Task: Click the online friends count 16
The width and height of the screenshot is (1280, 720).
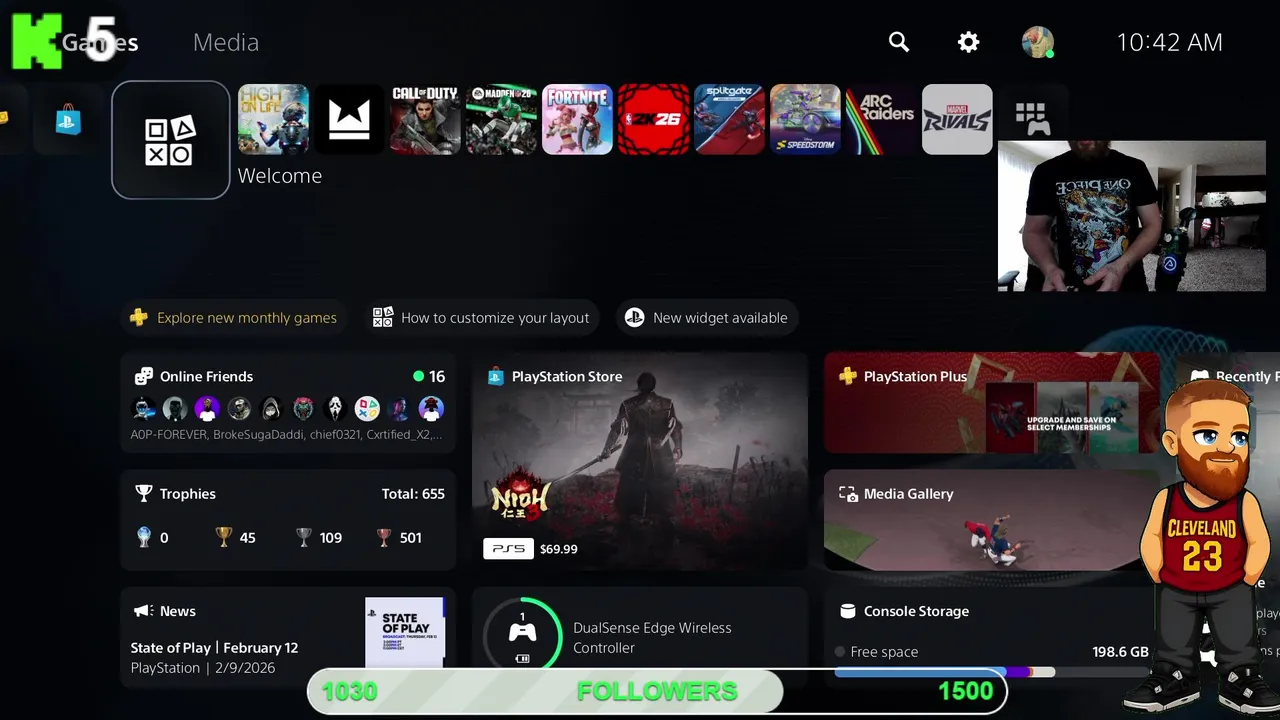Action: 429,377
